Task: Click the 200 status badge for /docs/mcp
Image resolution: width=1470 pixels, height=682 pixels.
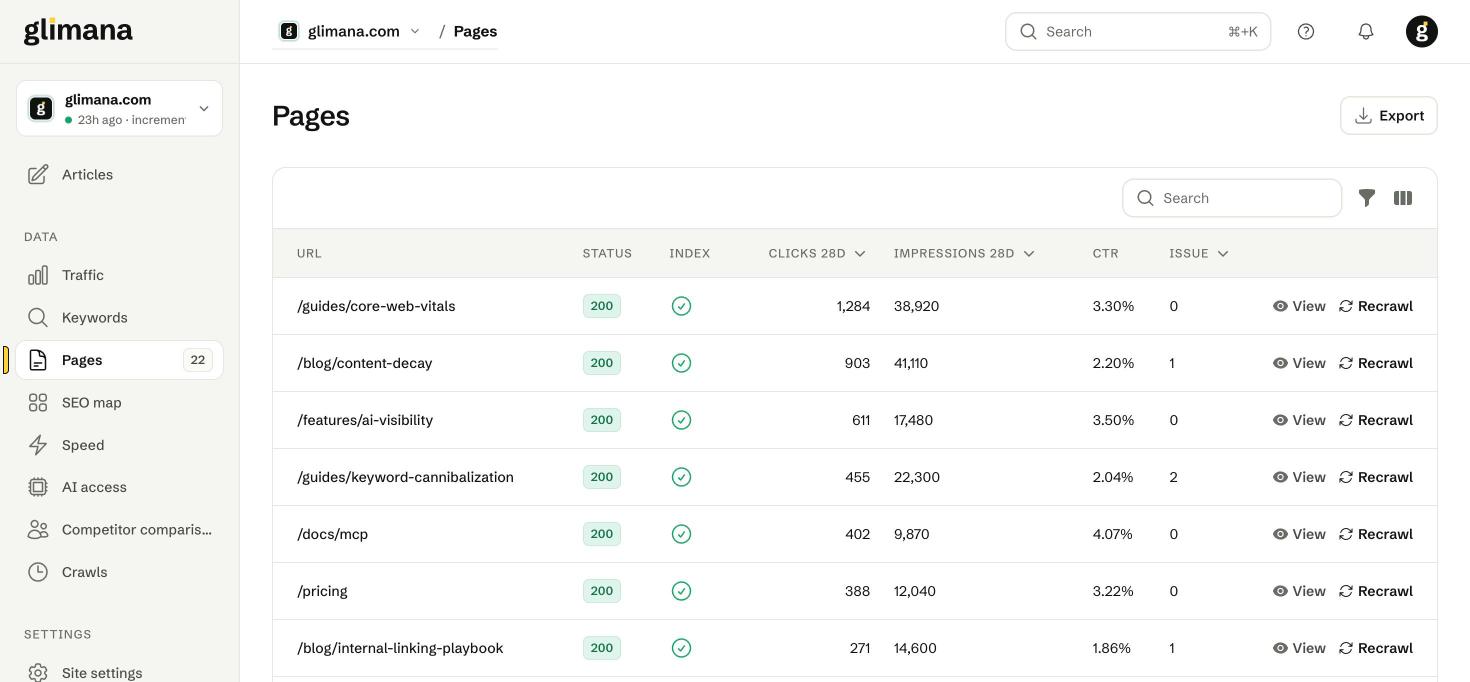Action: (x=602, y=534)
